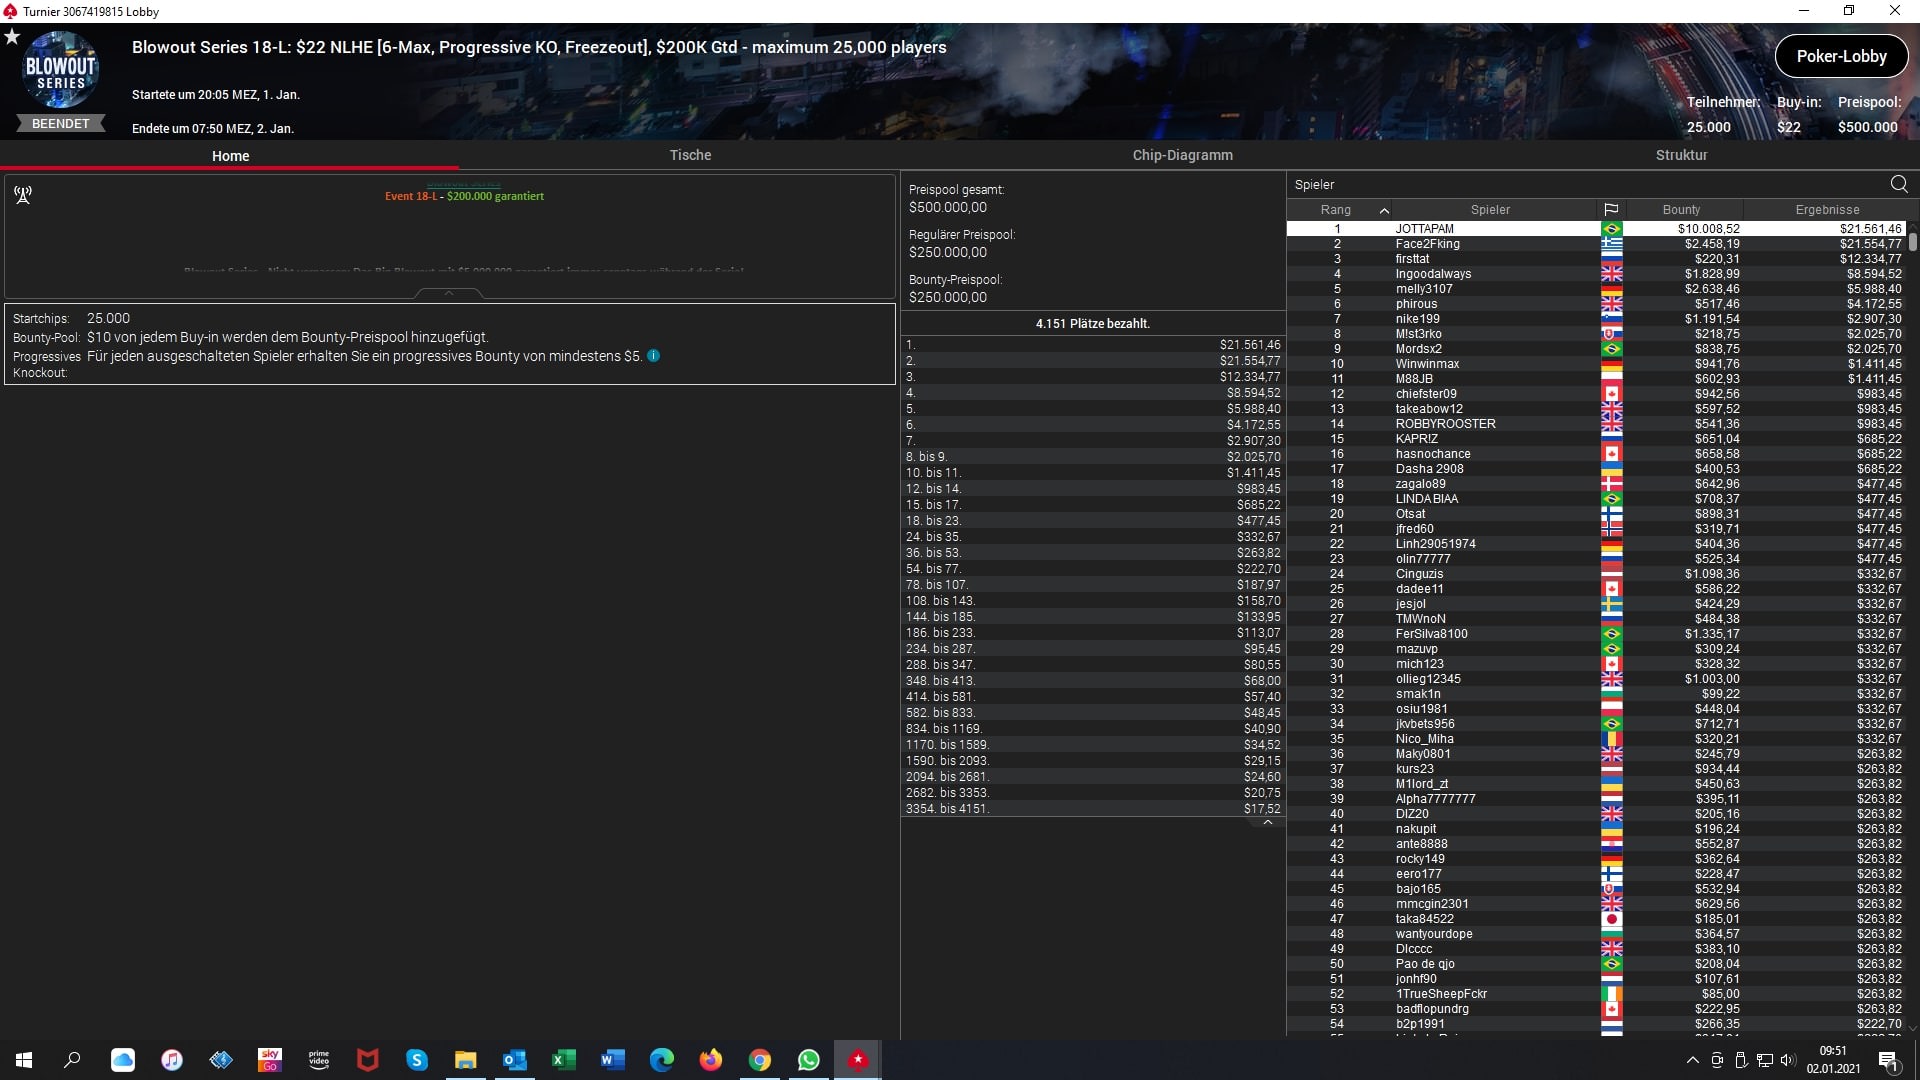
Task: Click the flag column header icon
Action: coord(1611,210)
